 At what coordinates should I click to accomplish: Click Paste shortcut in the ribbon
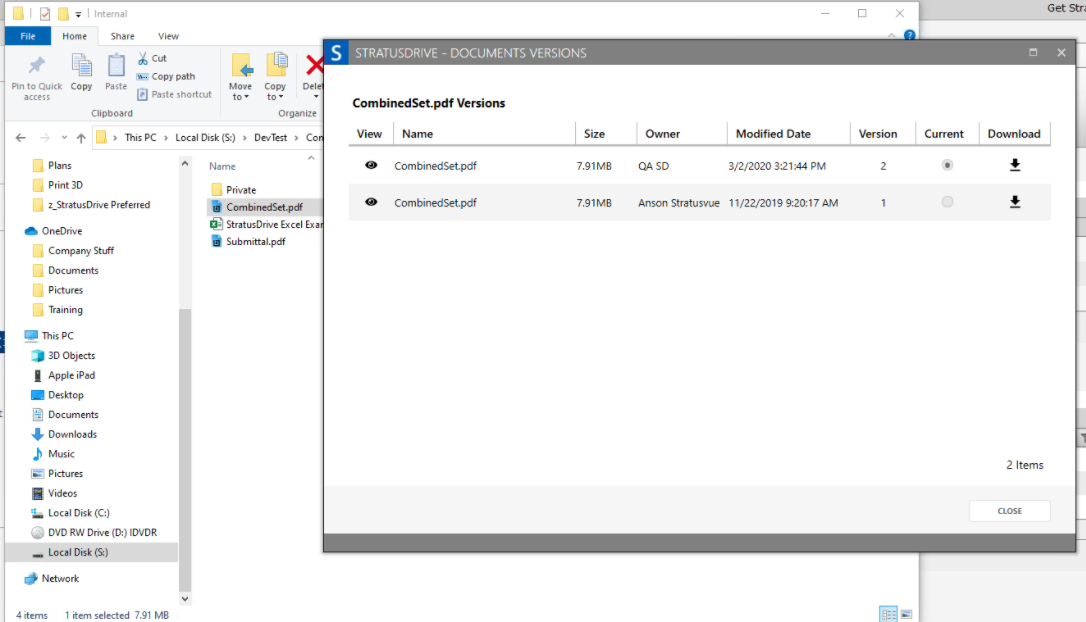pyautogui.click(x=174, y=94)
